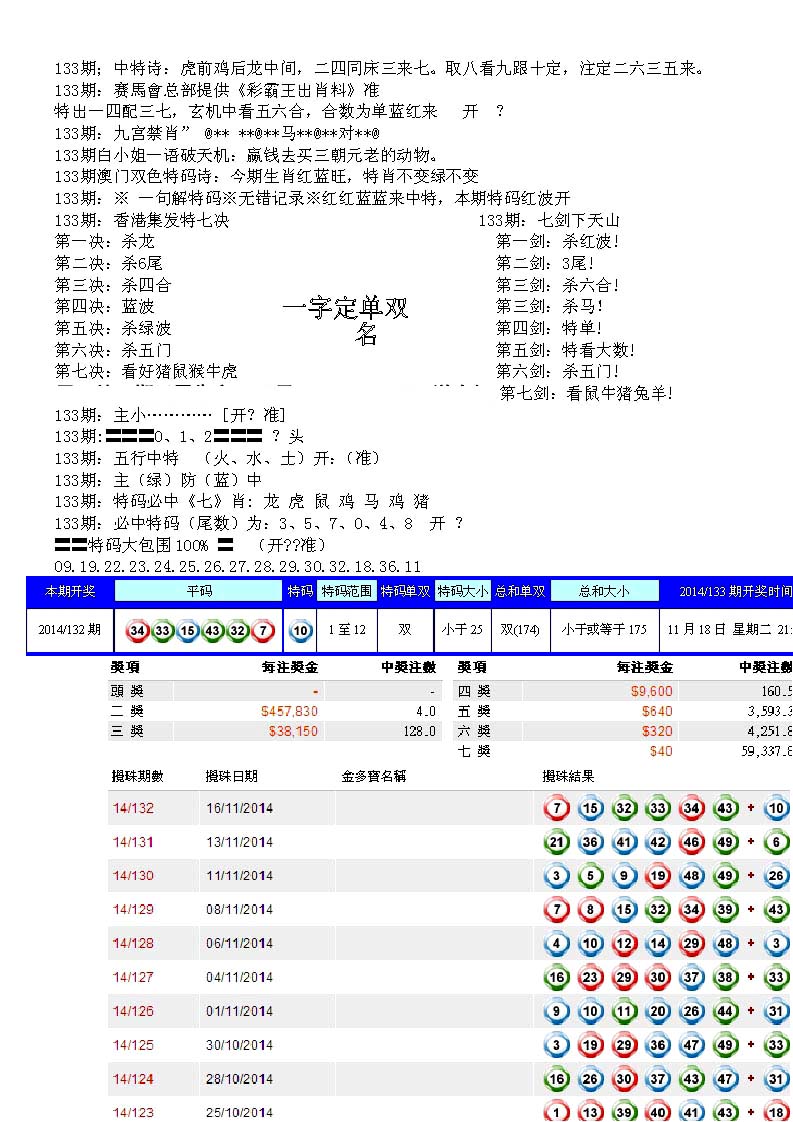Viewport: 793px width, 1122px height.
Task: Switch to the 平码 header tab
Action: click(x=199, y=591)
